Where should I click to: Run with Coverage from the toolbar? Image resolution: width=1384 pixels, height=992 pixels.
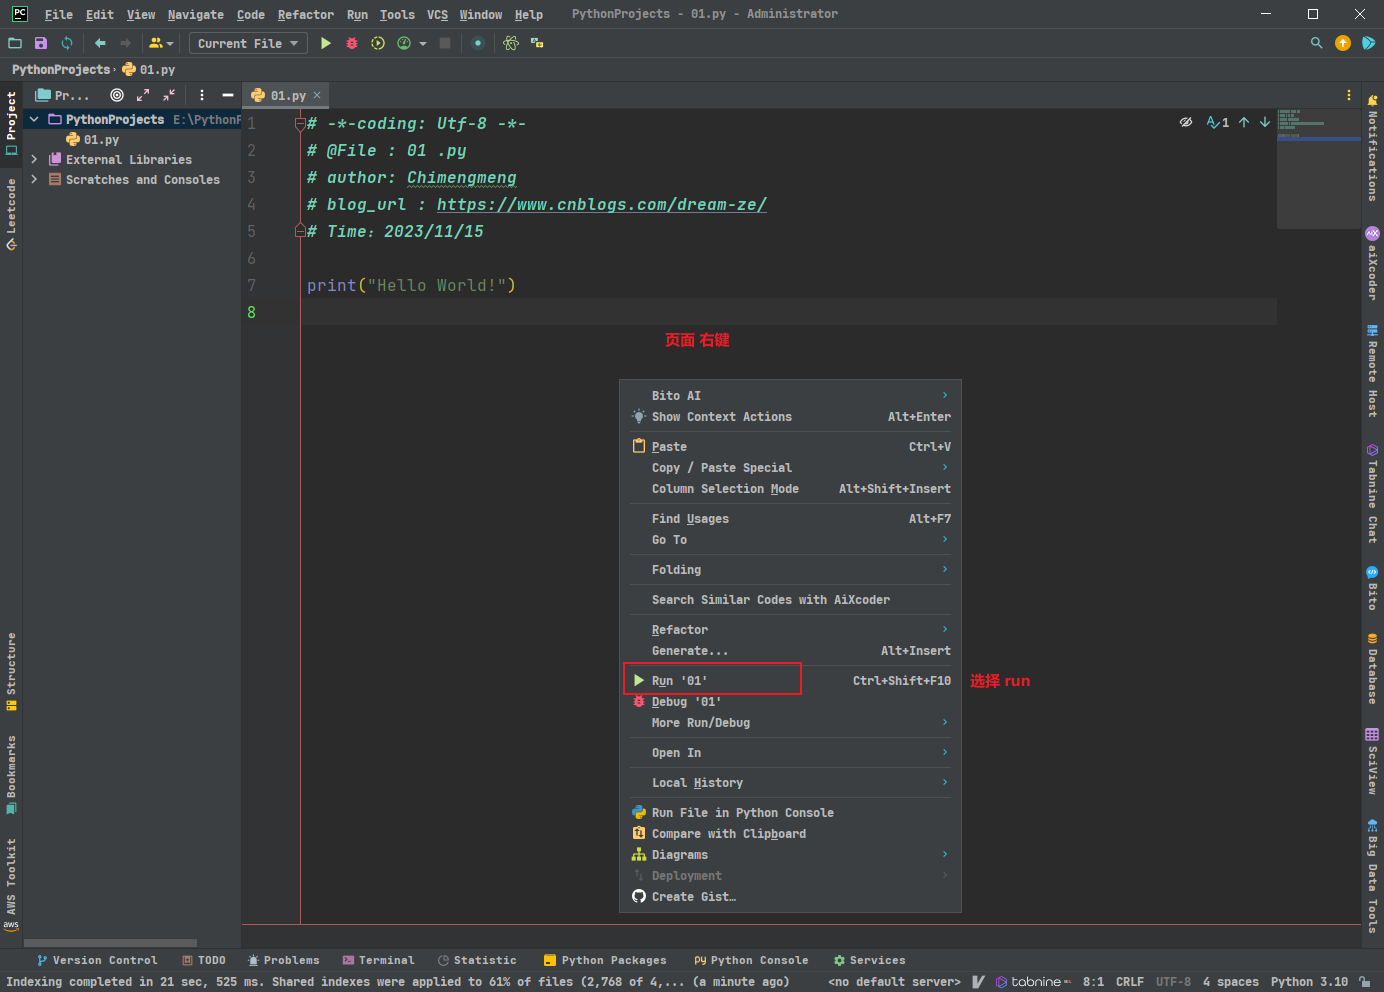[x=378, y=43]
